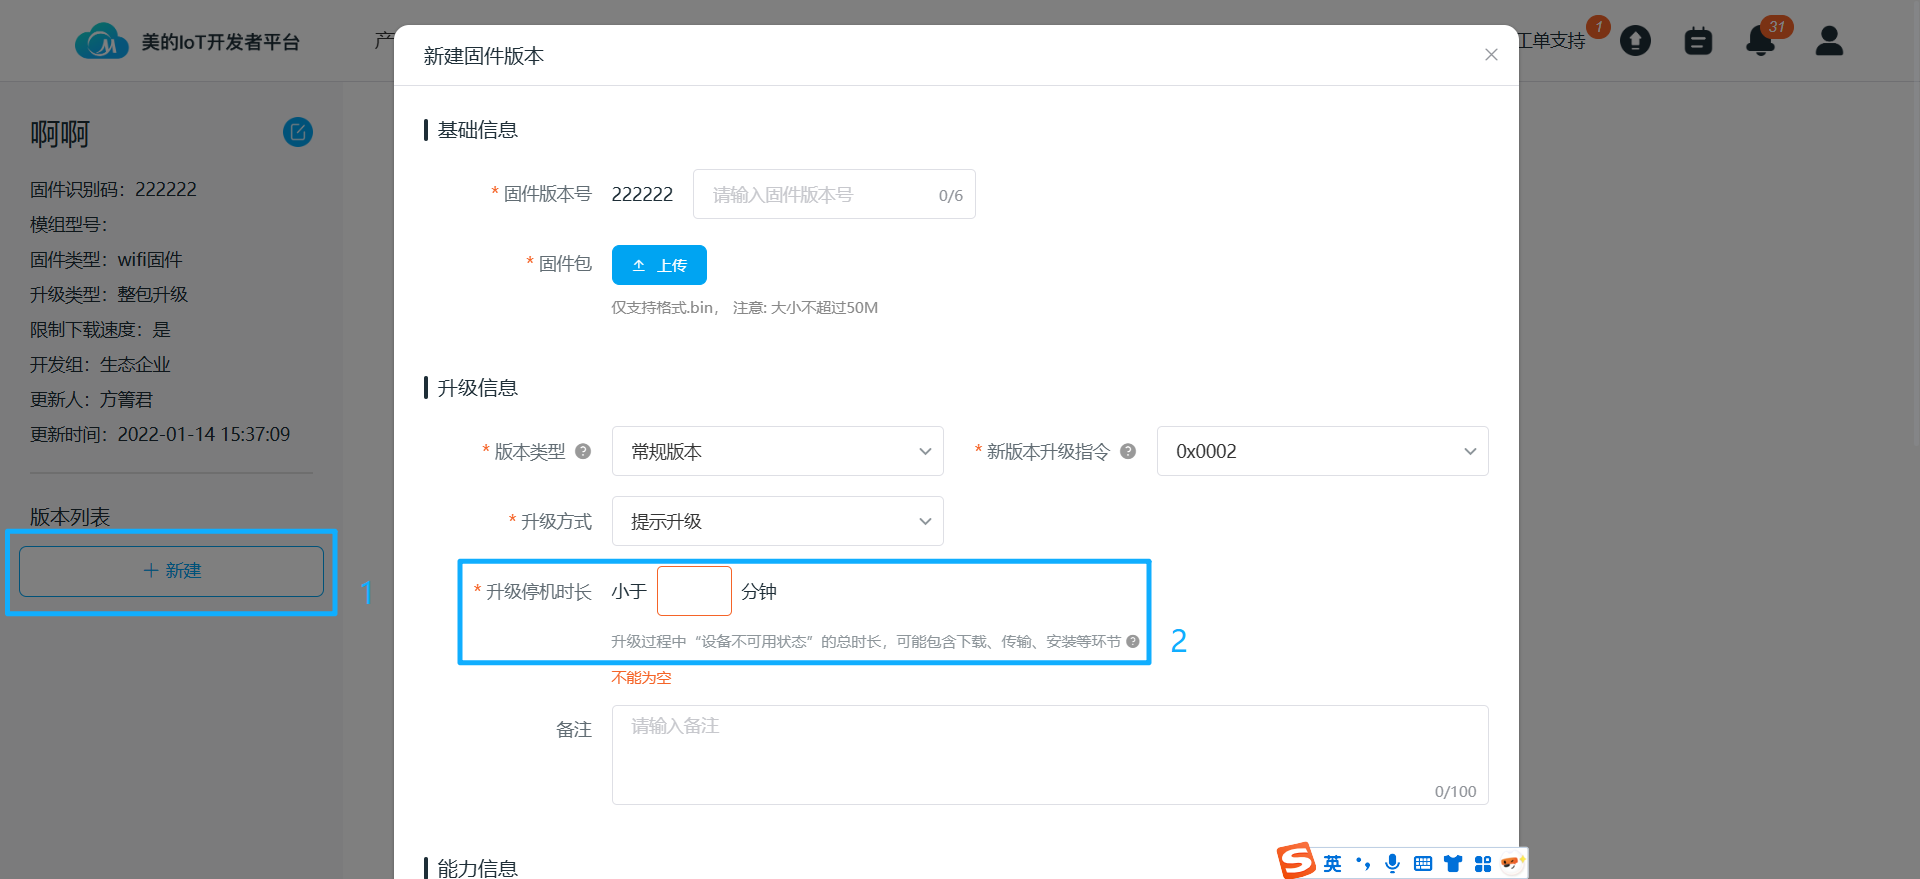Screen dimensions: 1920x879
Task: Click the upload arrow icon in header
Action: point(1635,41)
